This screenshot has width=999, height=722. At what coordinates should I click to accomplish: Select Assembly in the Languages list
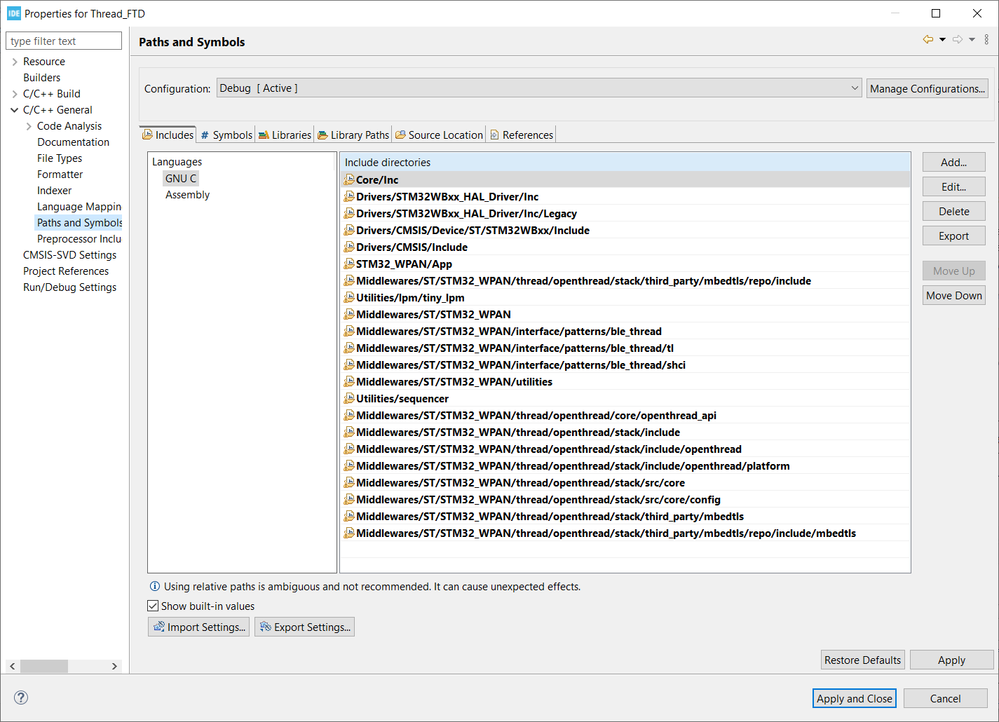pyautogui.click(x=188, y=195)
